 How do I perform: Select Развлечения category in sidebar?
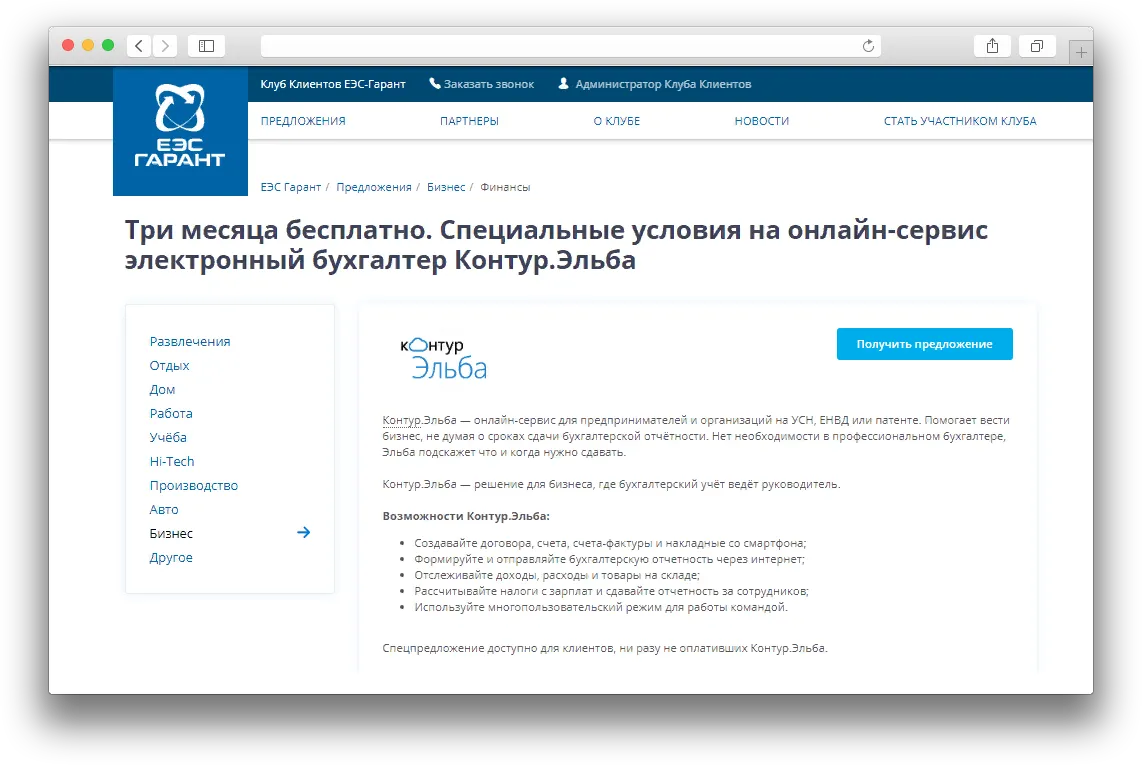tap(190, 342)
